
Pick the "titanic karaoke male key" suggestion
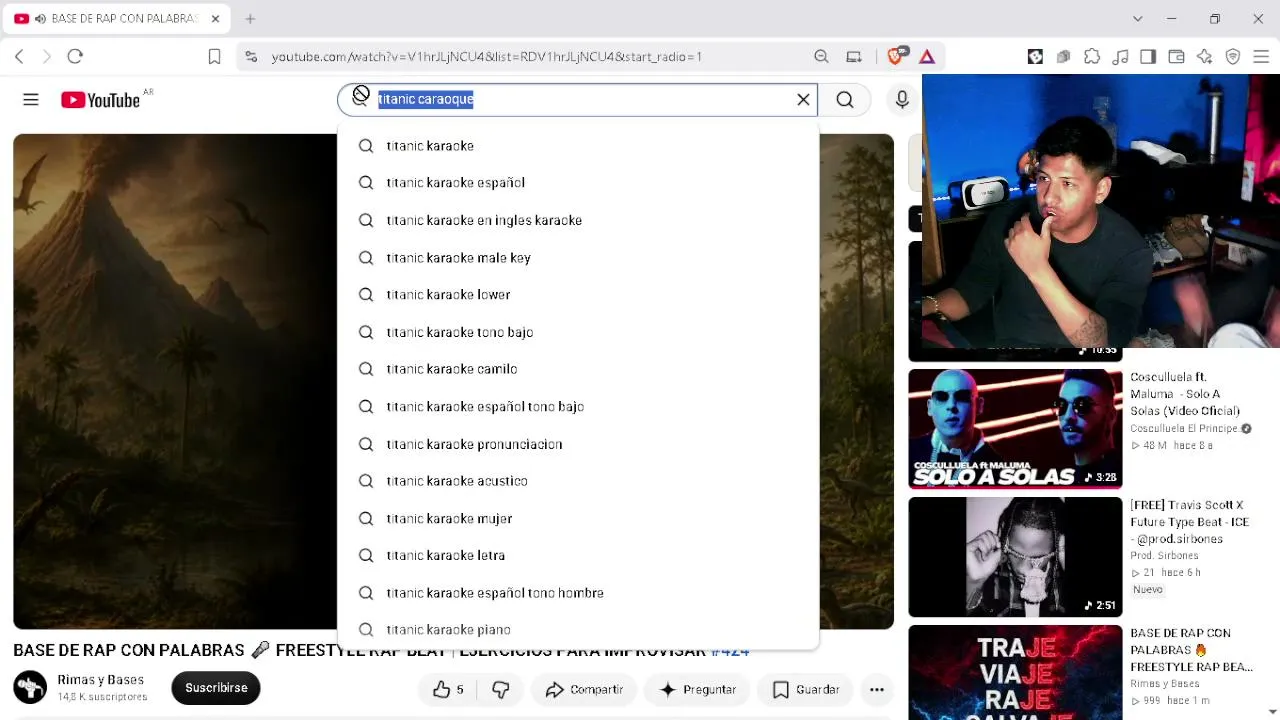(x=578, y=258)
